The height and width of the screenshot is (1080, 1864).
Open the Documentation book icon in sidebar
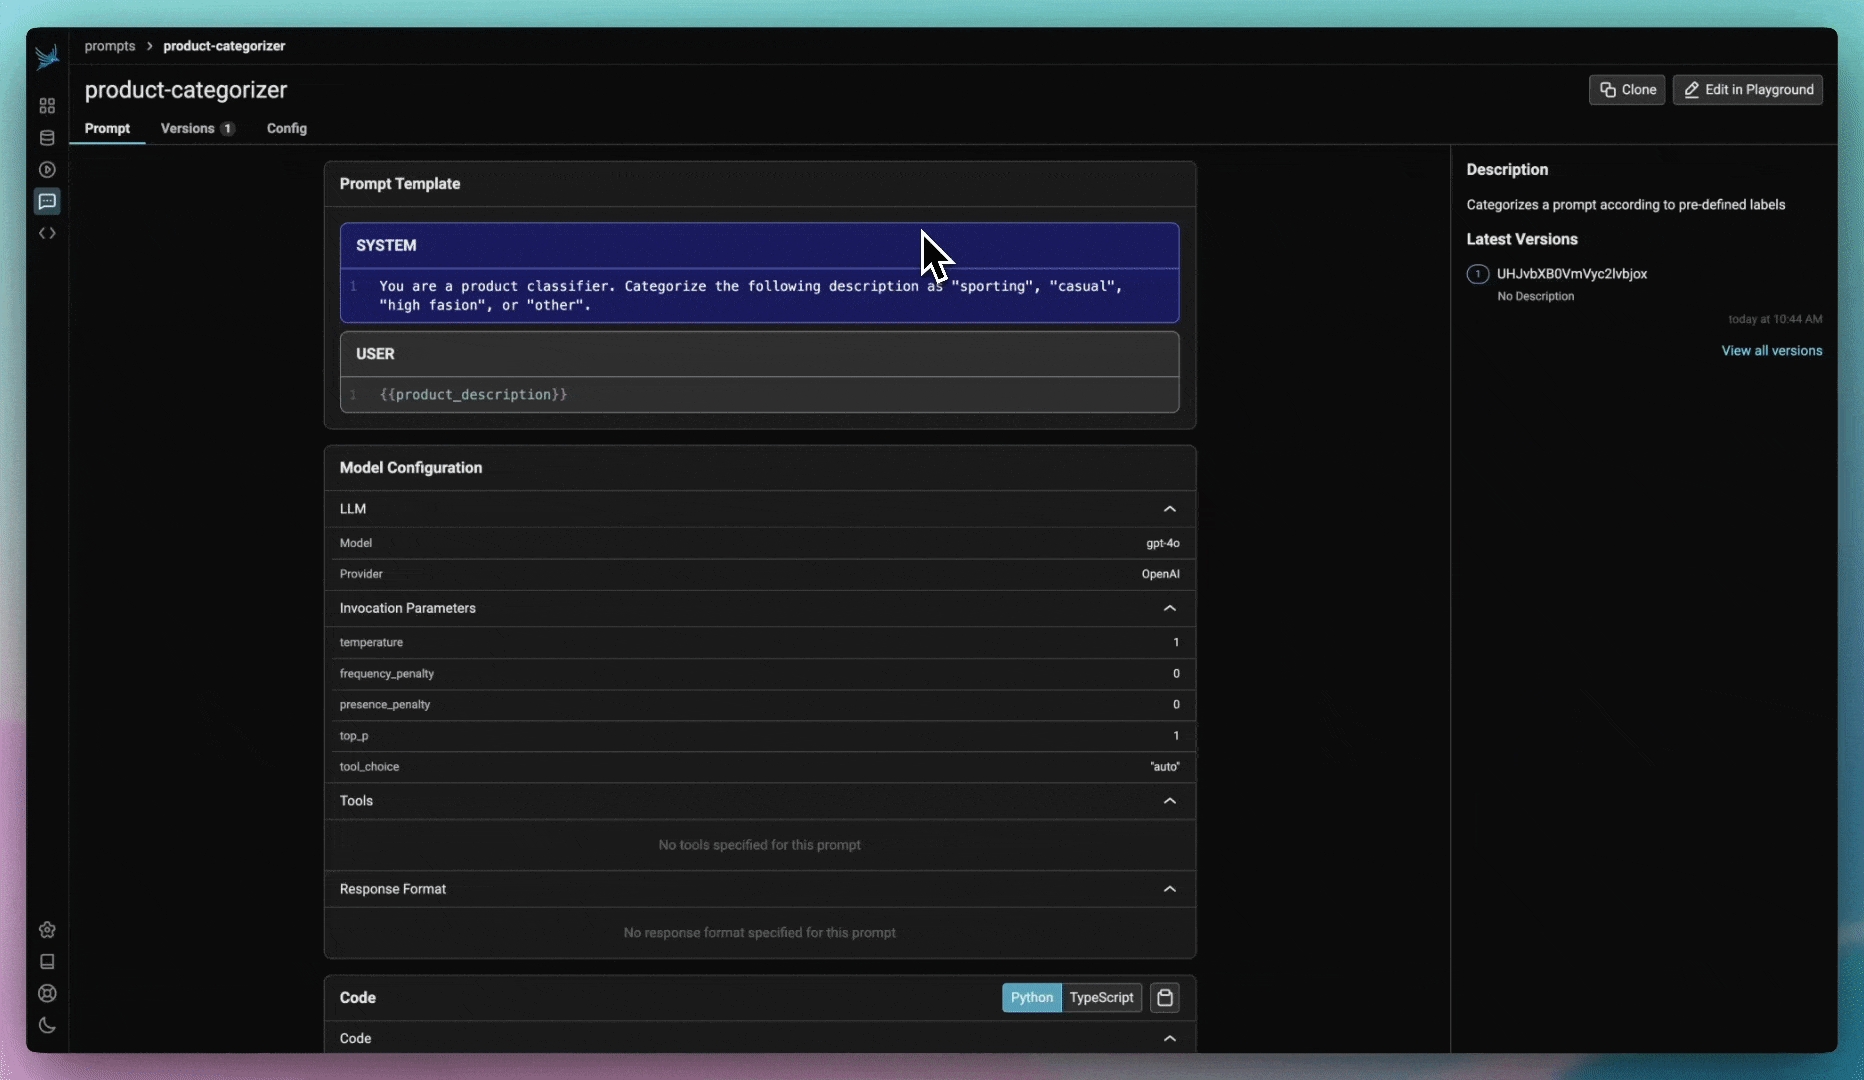[47, 962]
